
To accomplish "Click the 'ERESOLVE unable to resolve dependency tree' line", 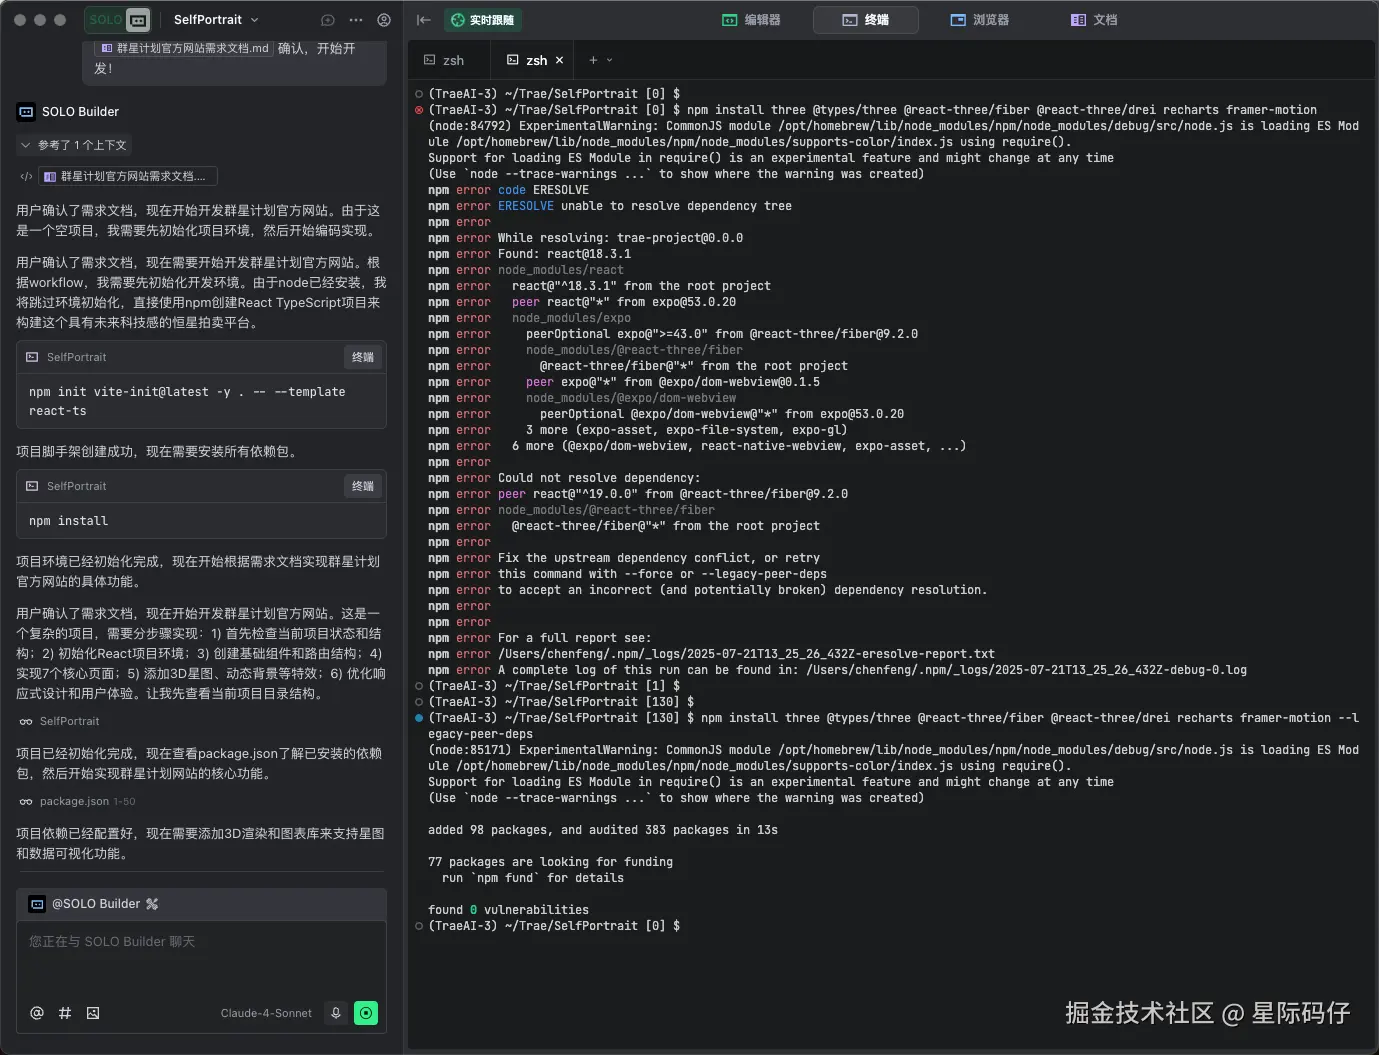I will pyautogui.click(x=610, y=206).
